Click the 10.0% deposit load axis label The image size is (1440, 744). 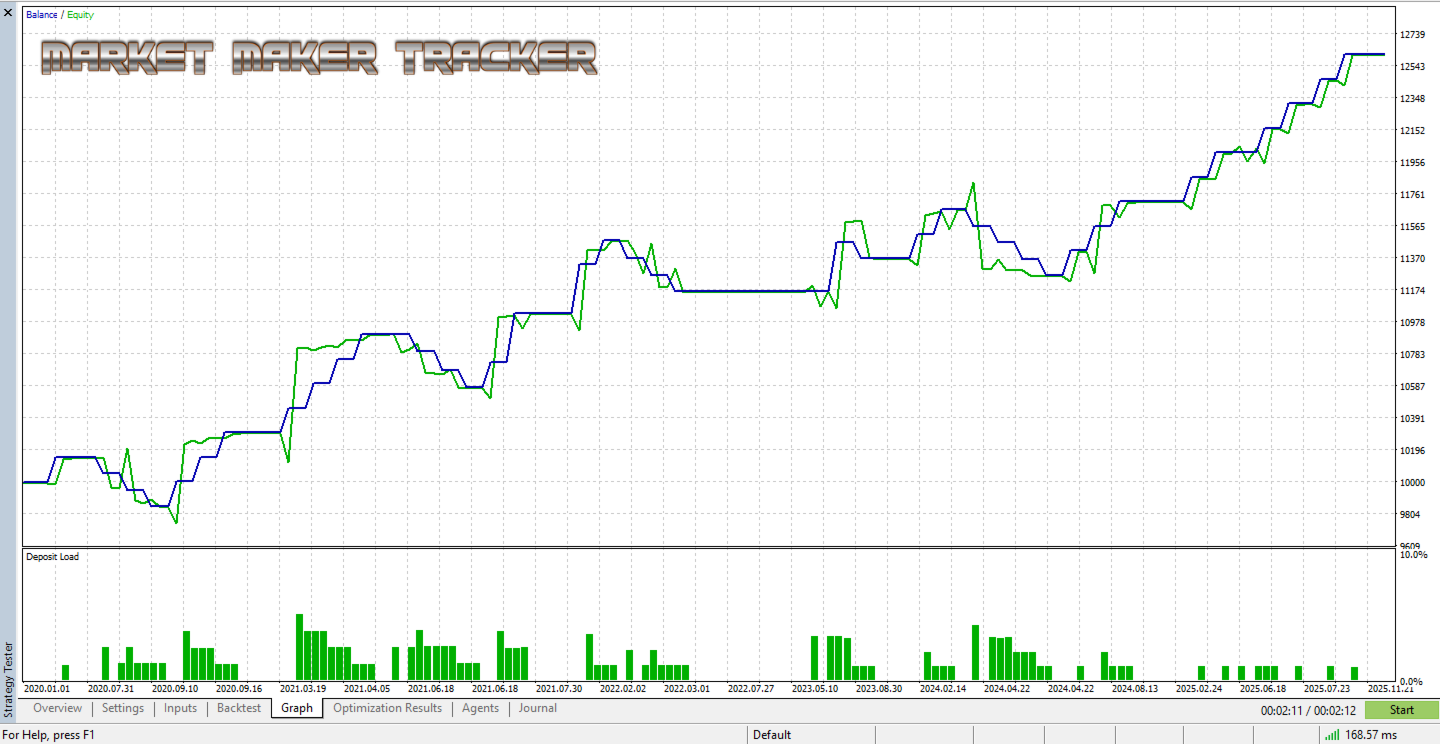pos(1413,554)
